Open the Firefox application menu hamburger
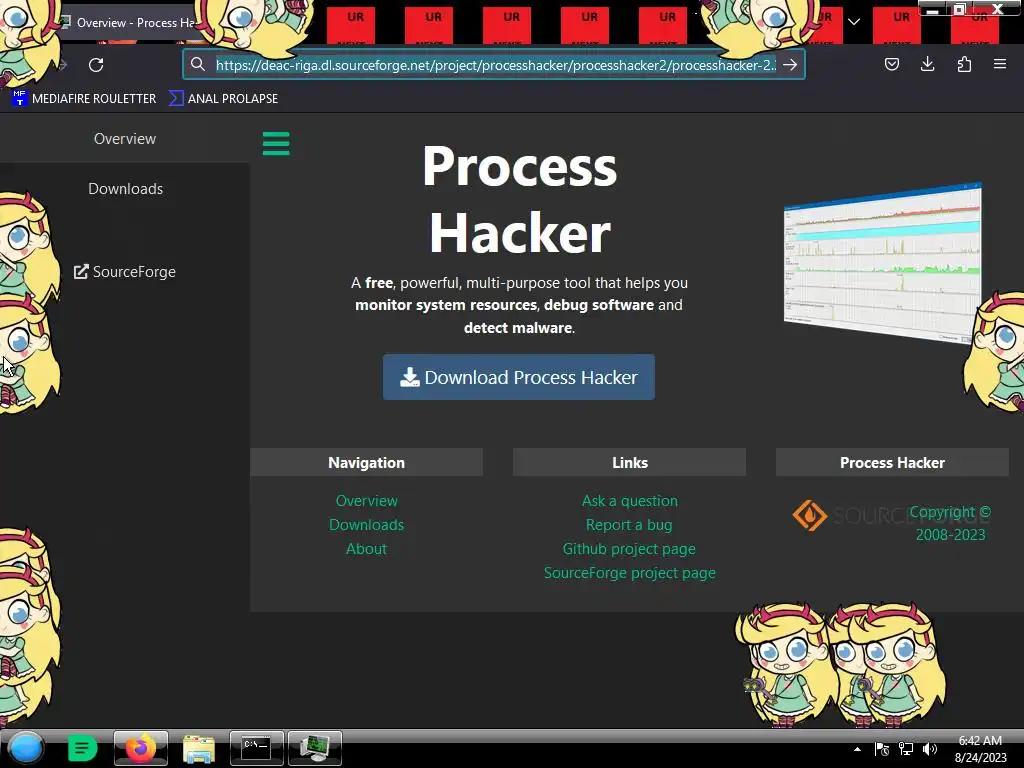This screenshot has width=1024, height=768. [1000, 64]
